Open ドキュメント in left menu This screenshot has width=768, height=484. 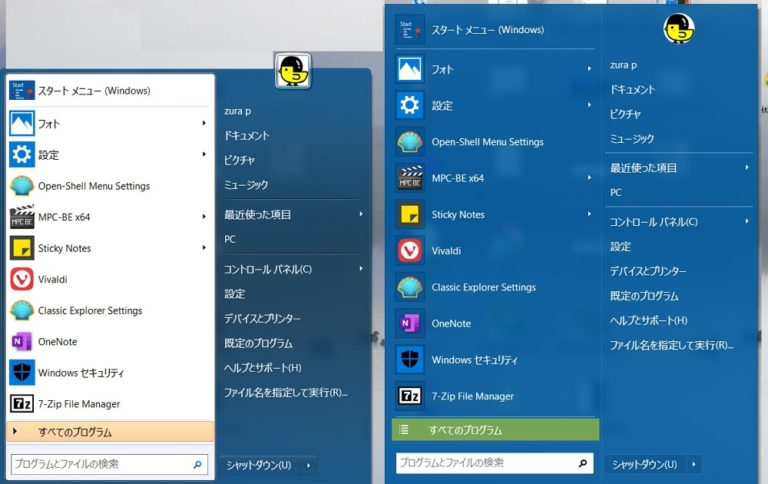(x=247, y=136)
